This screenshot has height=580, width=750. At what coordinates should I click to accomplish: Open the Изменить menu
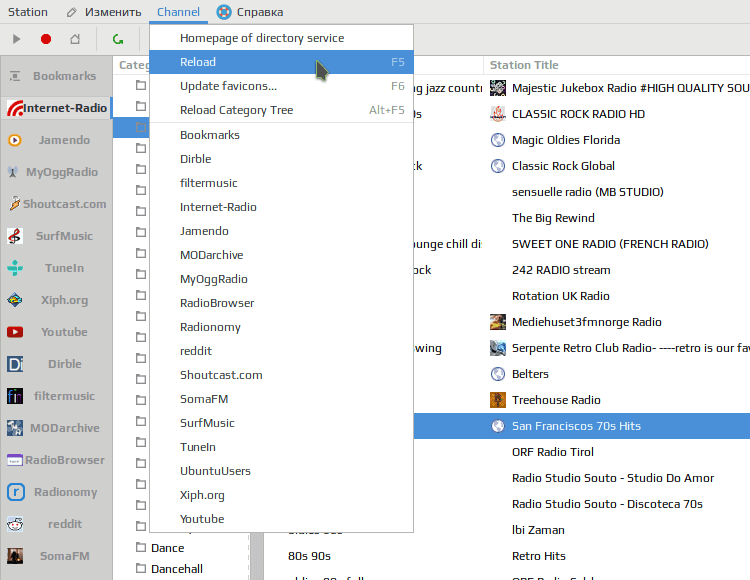(x=104, y=12)
